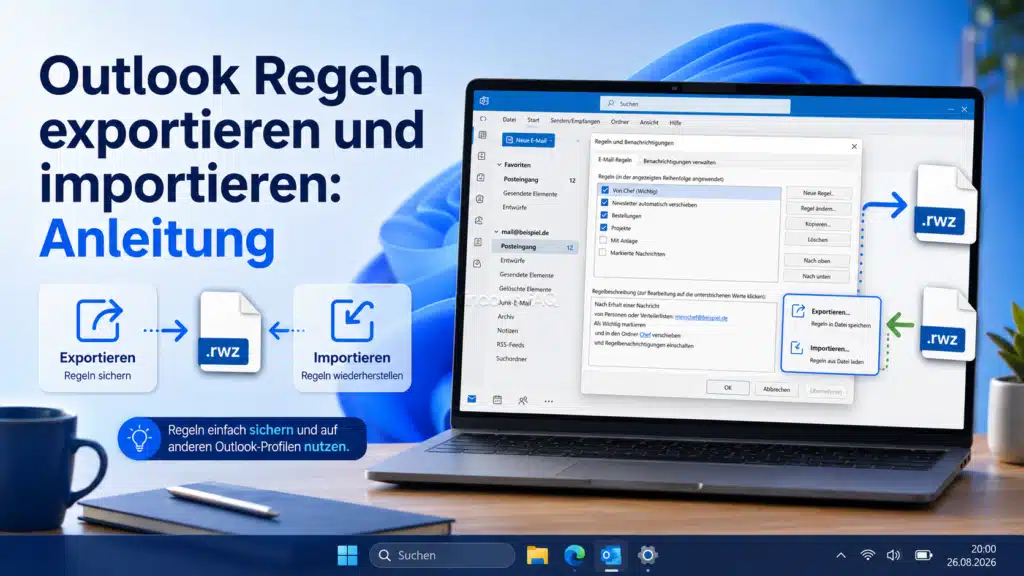Viewport: 1024px width, 576px height.
Task: Open Wi-Fi network status in tray
Action: click(x=867, y=555)
